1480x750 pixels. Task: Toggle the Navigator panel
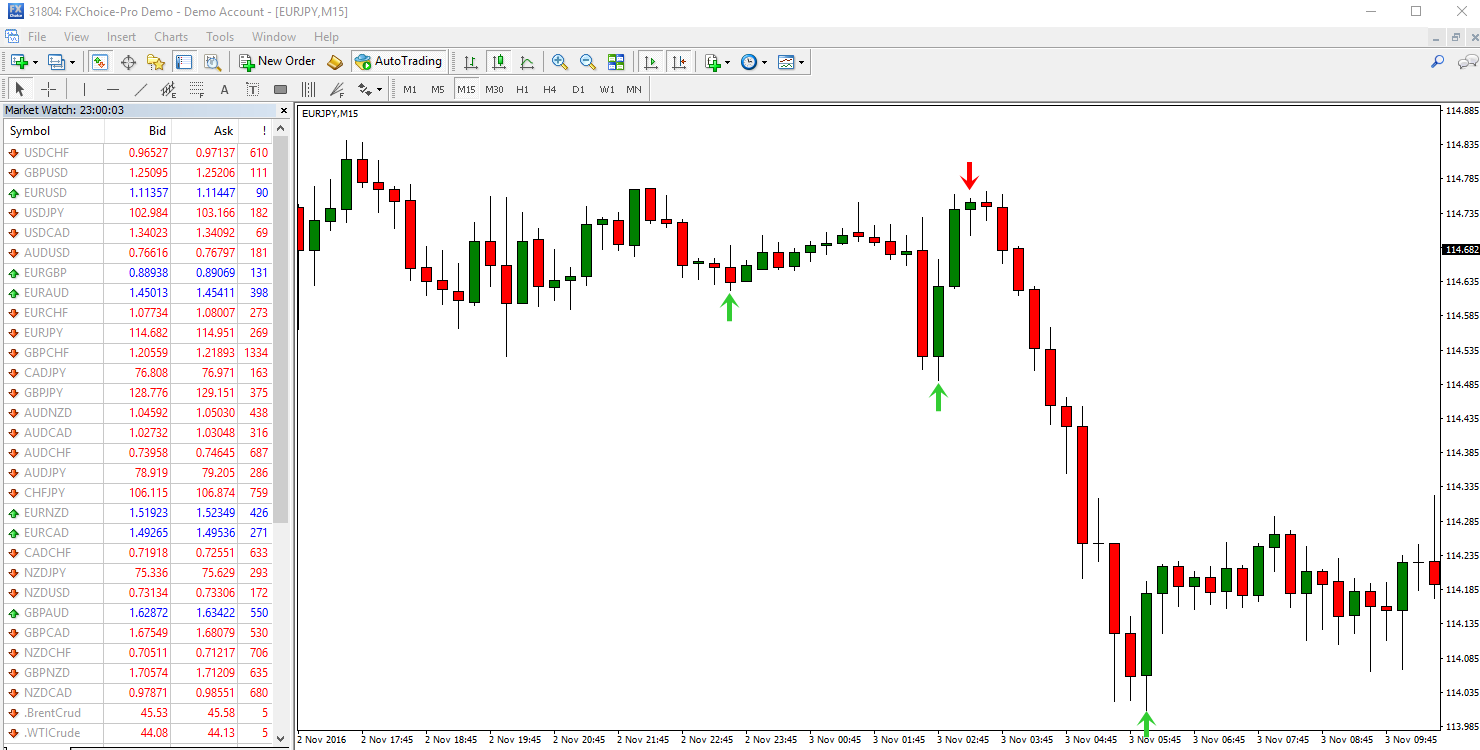(x=156, y=62)
